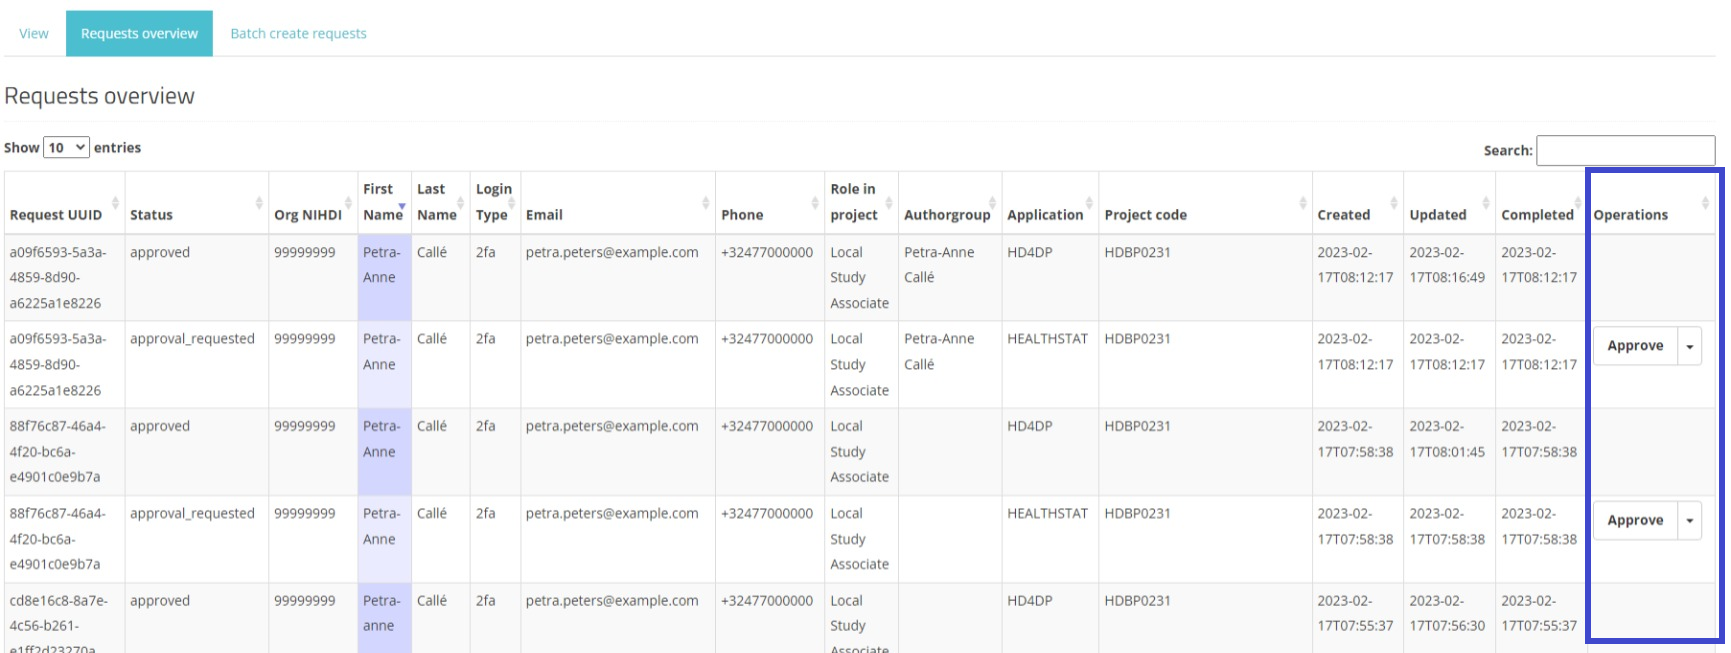Sort table by Status column

point(151,215)
